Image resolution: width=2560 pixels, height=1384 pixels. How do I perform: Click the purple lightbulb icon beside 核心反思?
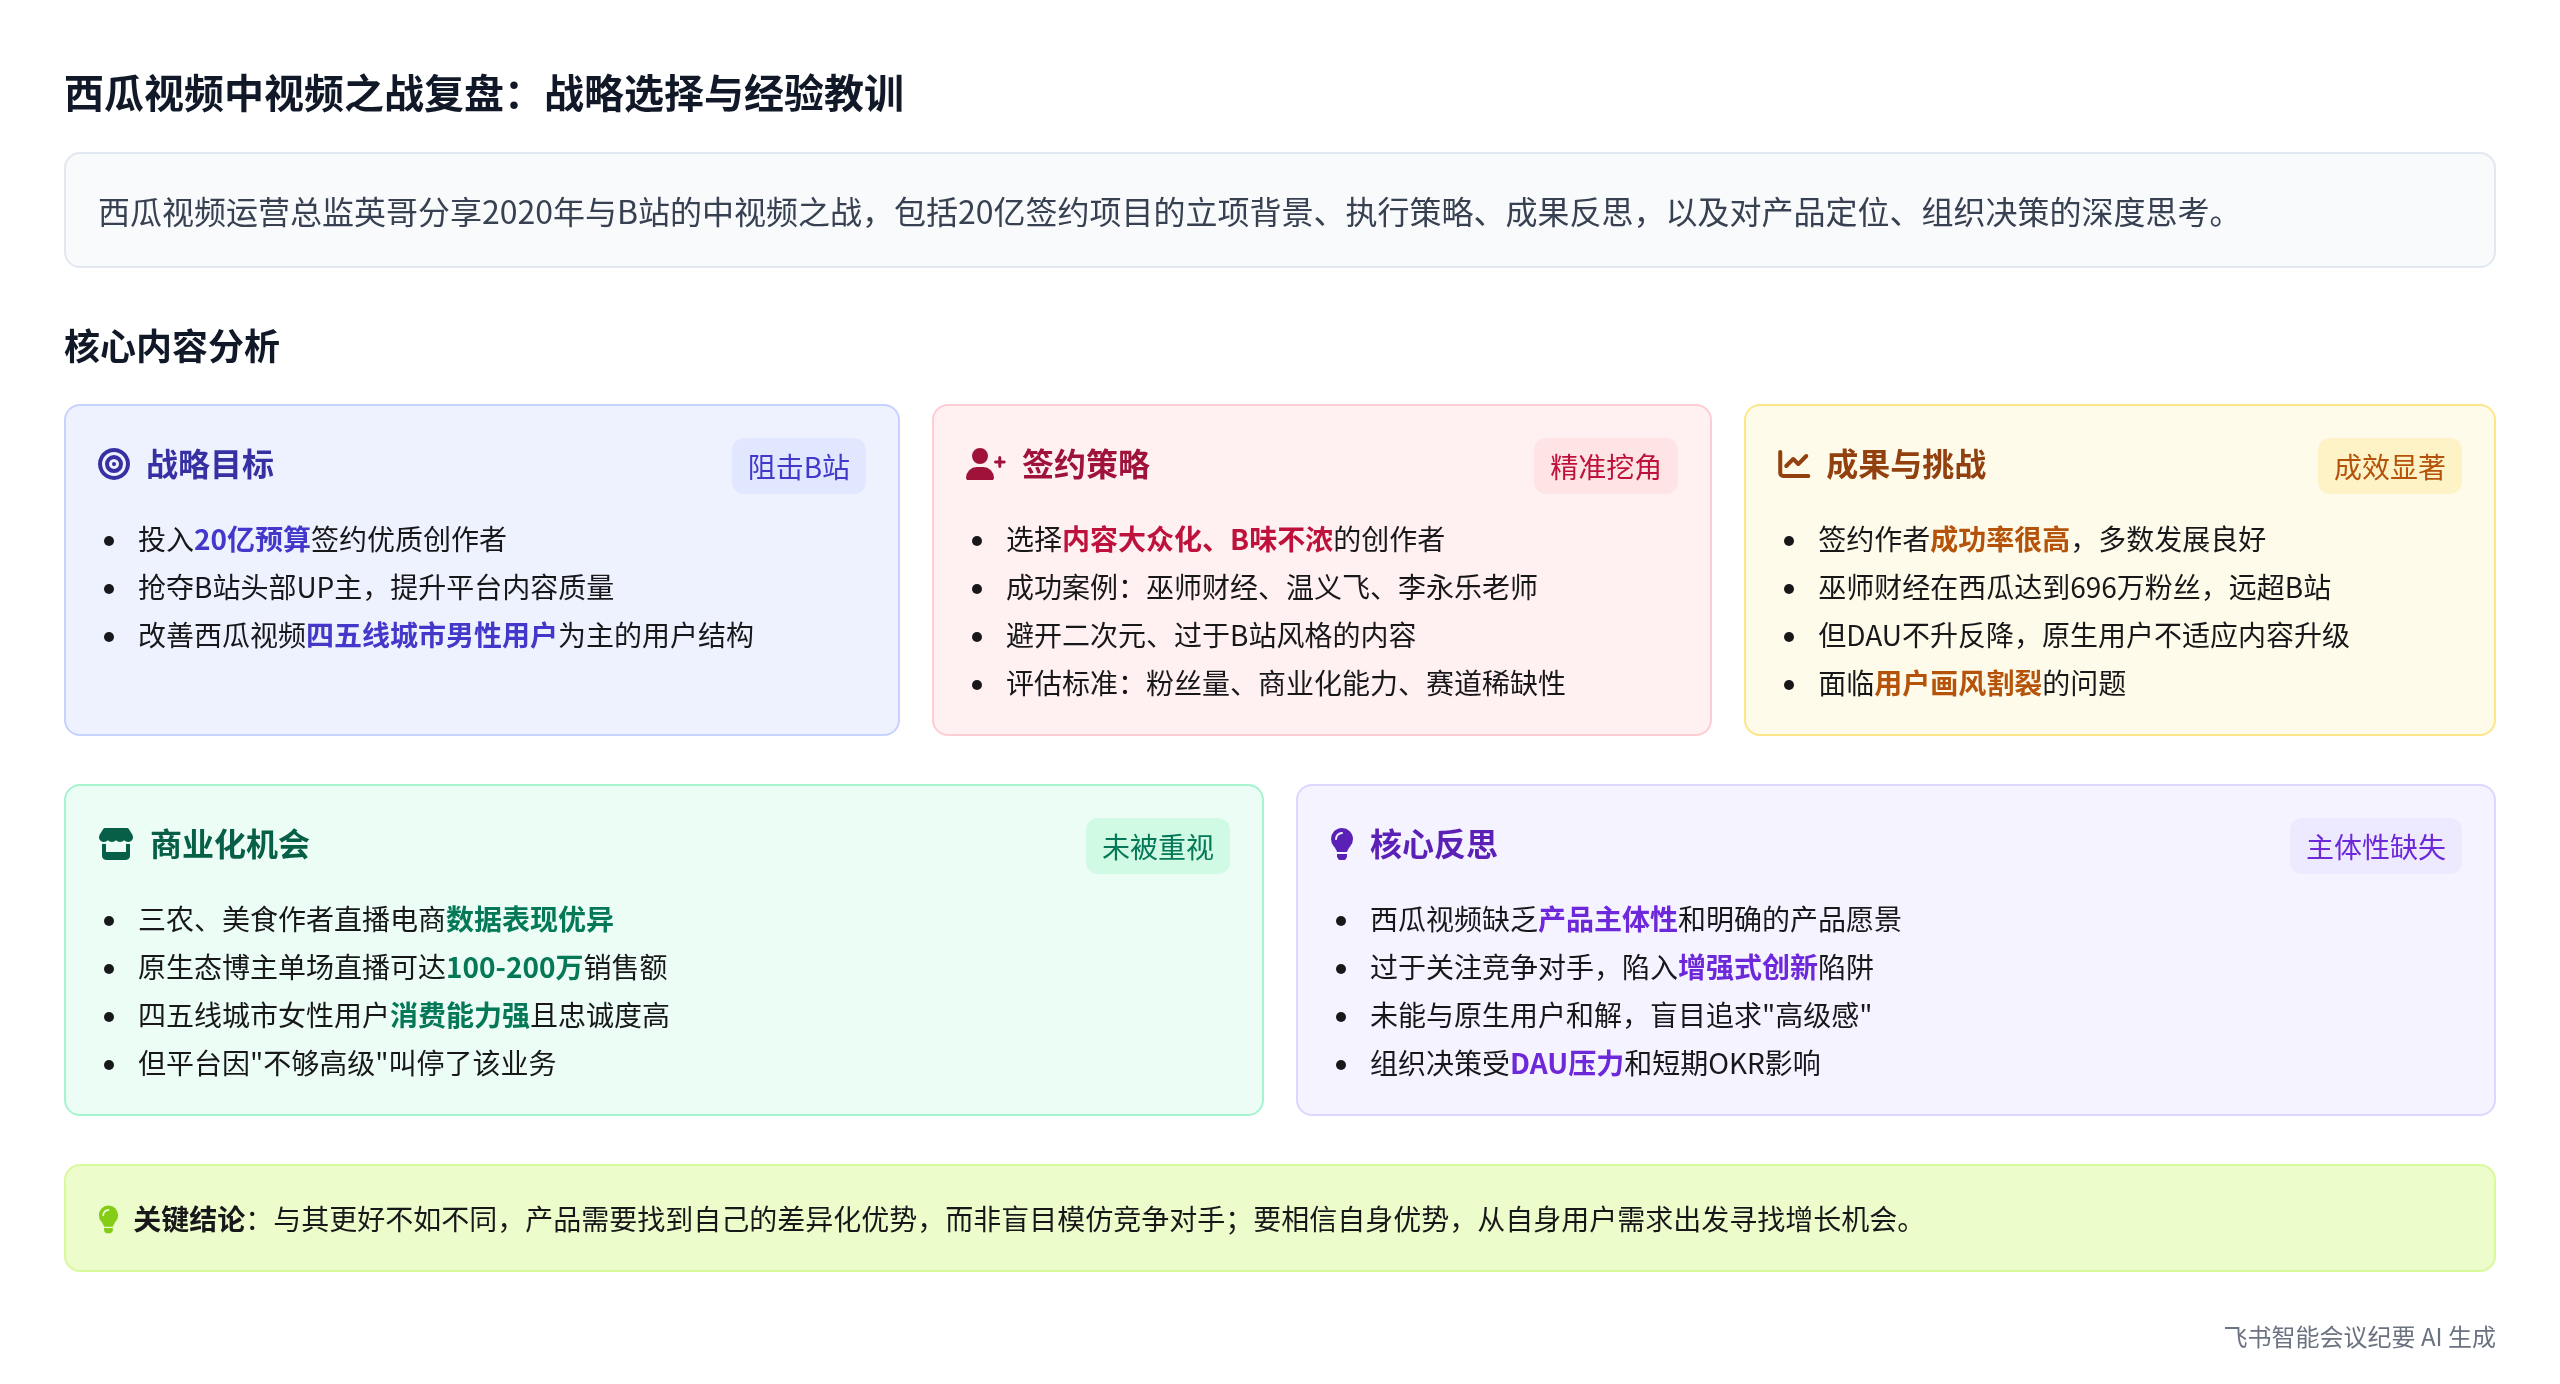(1342, 844)
